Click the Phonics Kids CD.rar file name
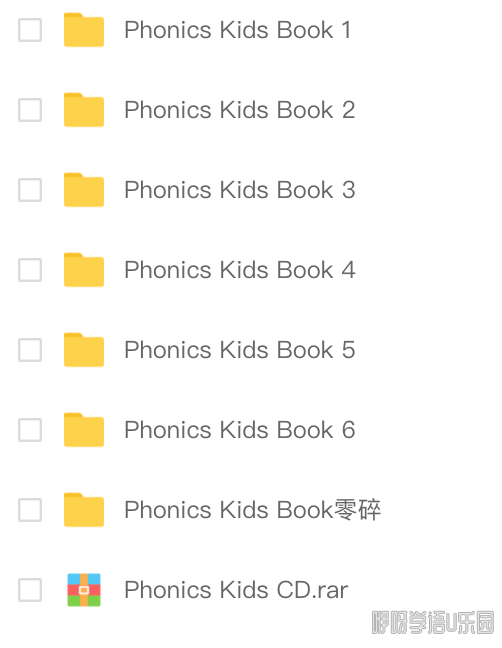This screenshot has width=502, height=648. [x=236, y=590]
